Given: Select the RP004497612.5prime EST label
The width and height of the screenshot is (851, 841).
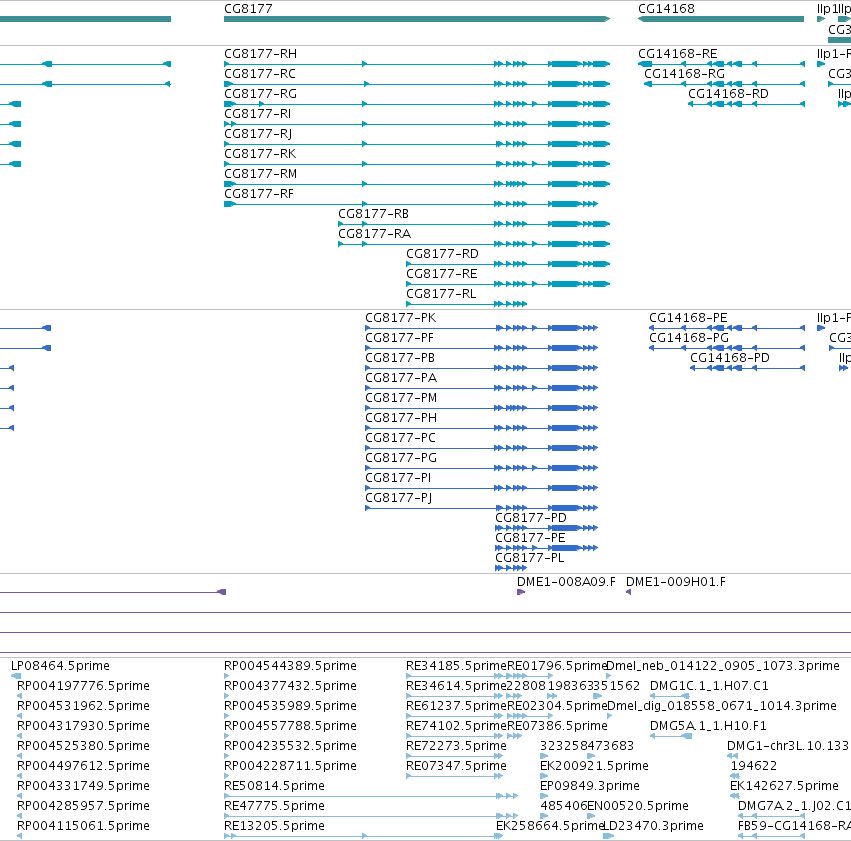Looking at the screenshot, I should coord(83,766).
